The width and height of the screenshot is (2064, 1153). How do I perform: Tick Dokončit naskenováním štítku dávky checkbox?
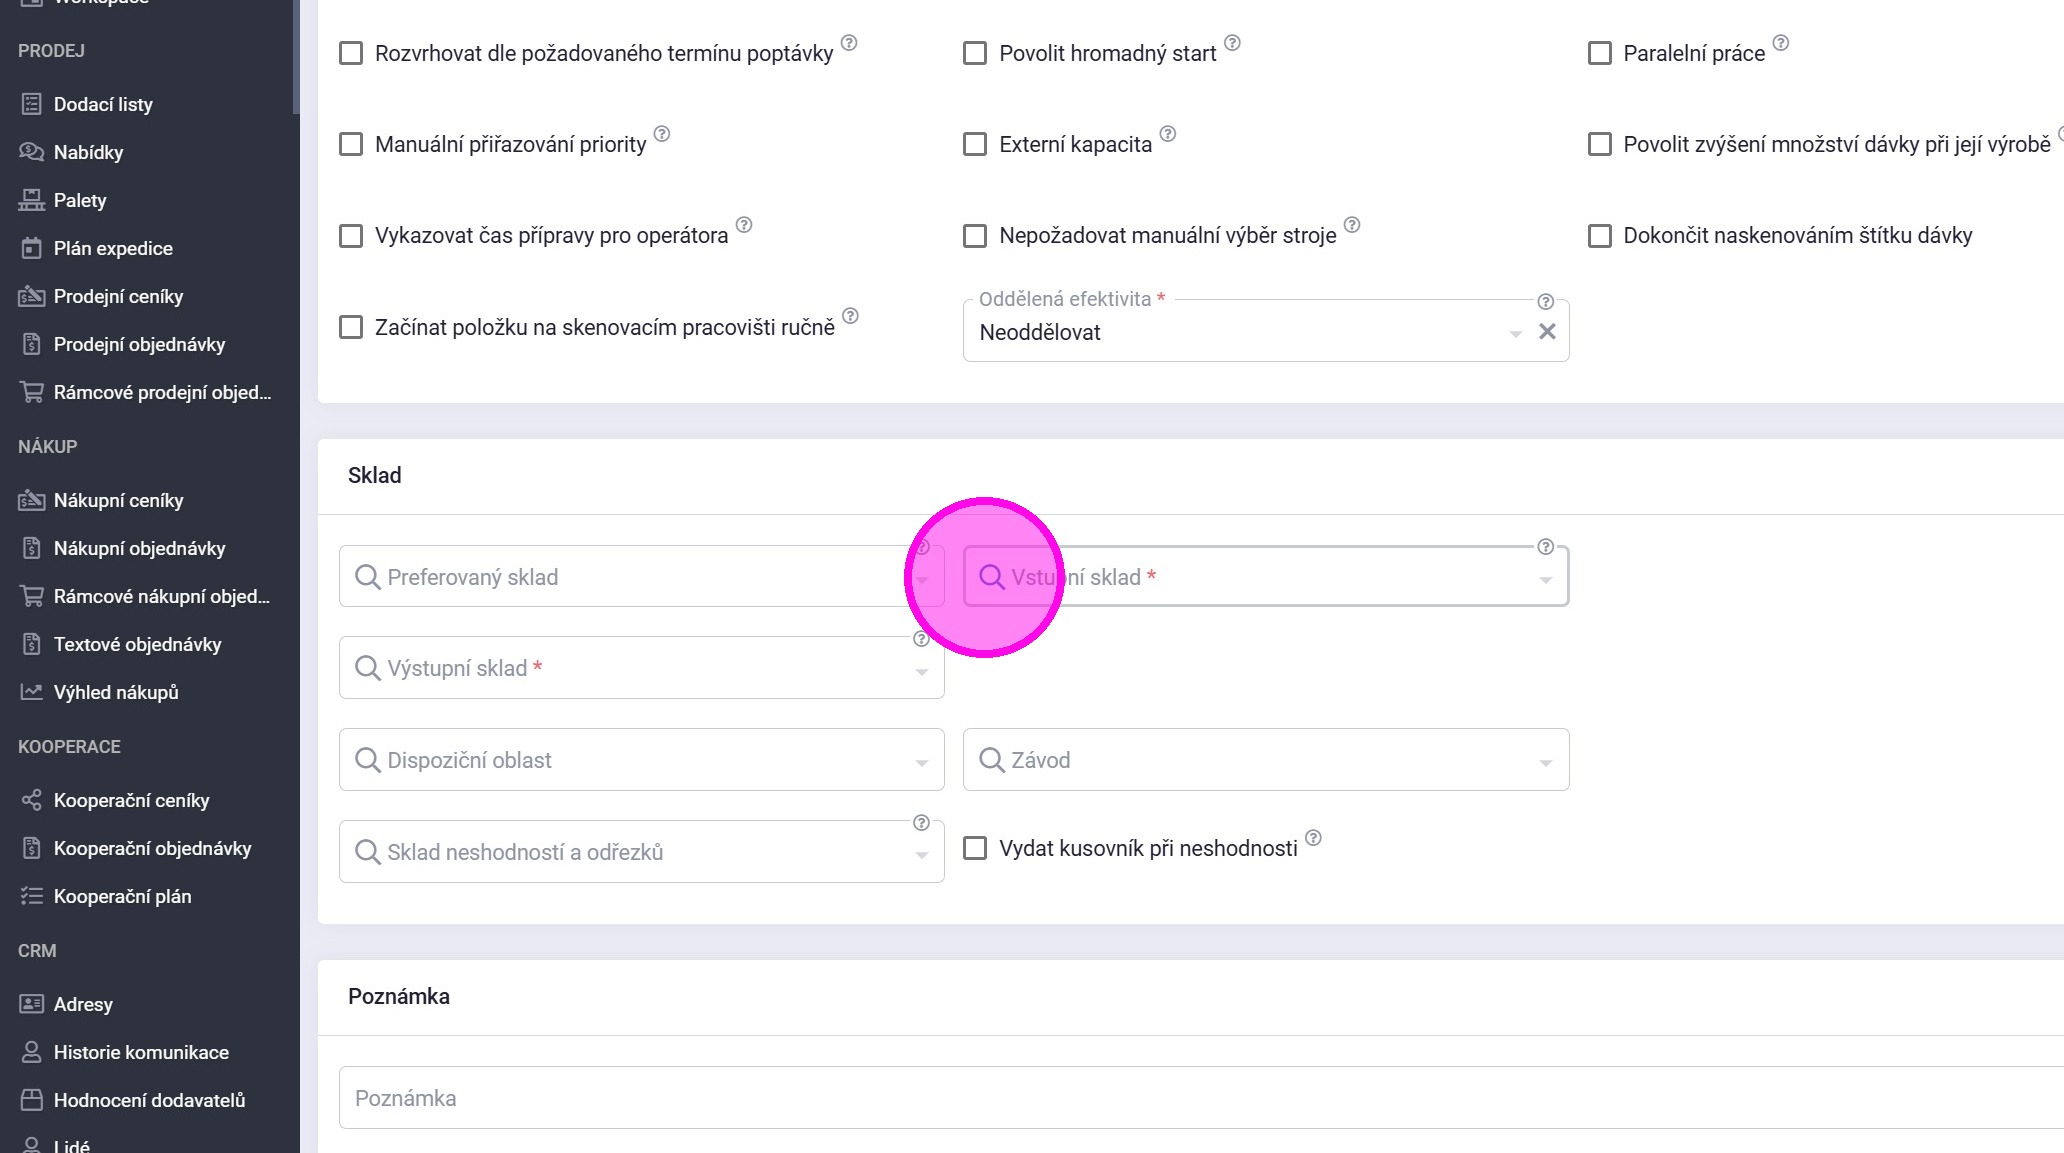tap(1599, 236)
